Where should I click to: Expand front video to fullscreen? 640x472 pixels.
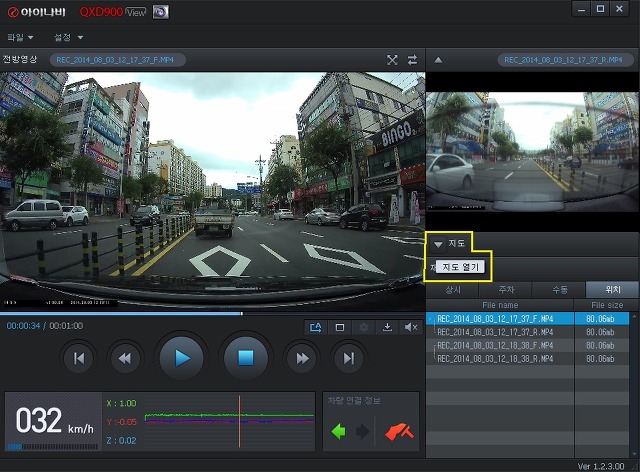coord(392,60)
